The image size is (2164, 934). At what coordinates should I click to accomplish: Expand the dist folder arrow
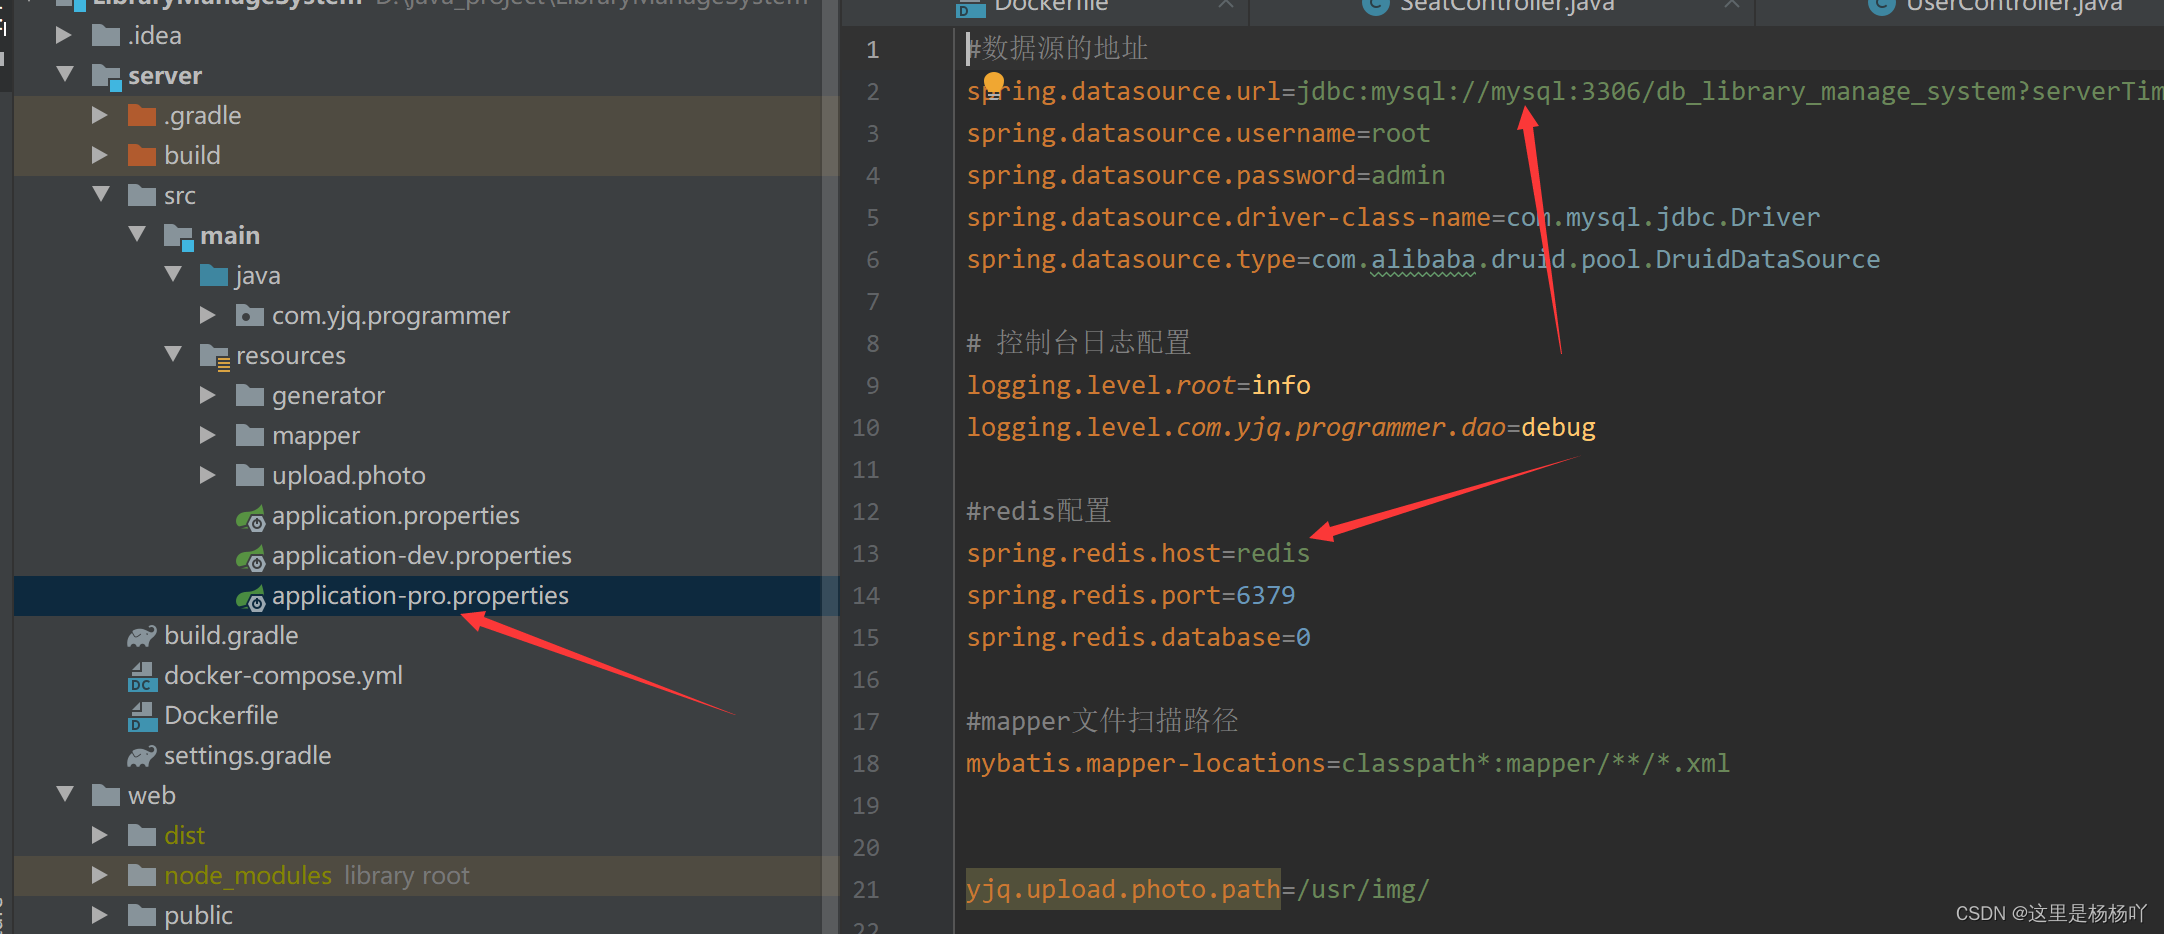[x=100, y=835]
